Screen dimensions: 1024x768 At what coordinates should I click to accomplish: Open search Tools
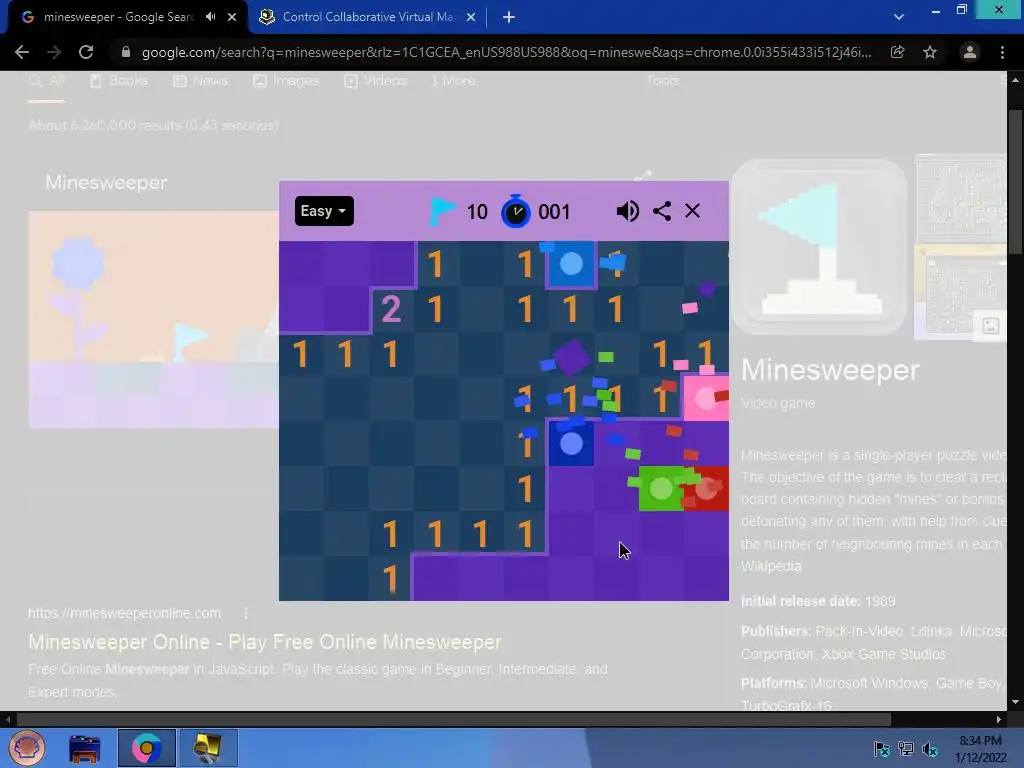pos(663,81)
